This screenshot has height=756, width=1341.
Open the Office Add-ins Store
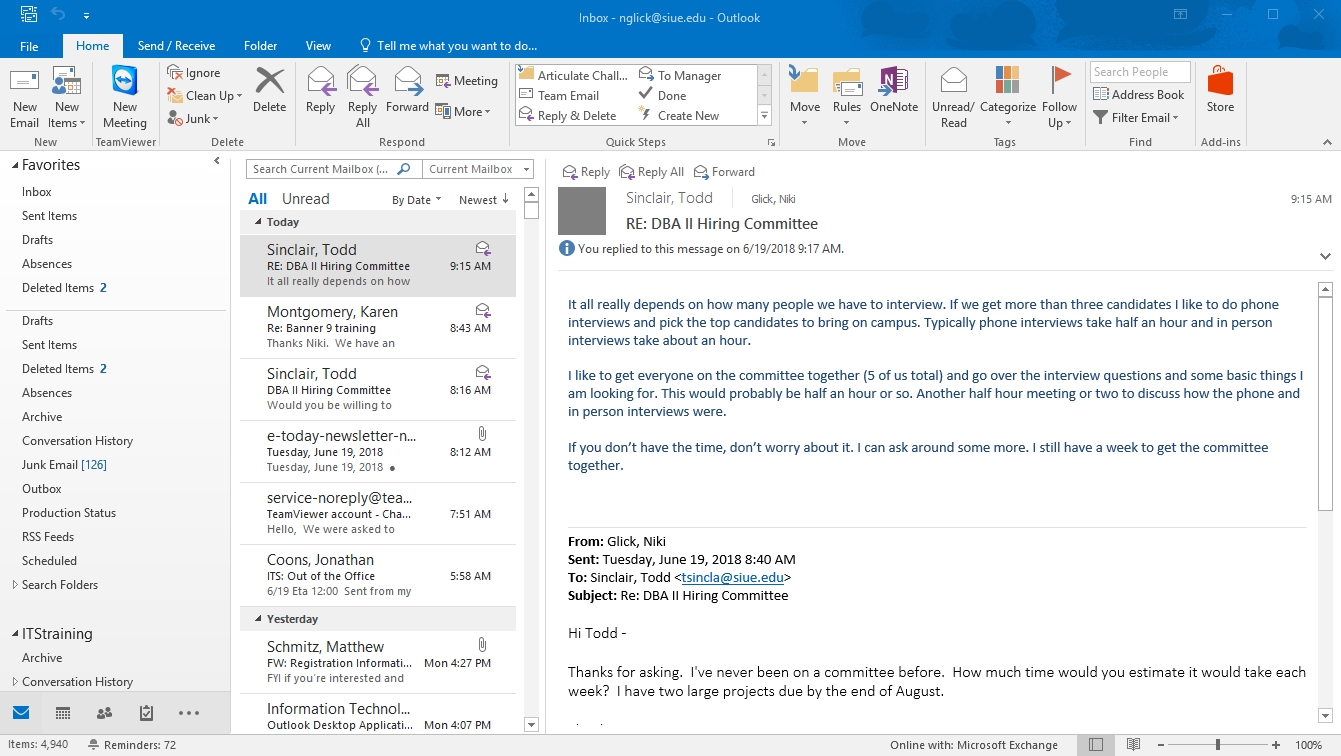click(1220, 90)
